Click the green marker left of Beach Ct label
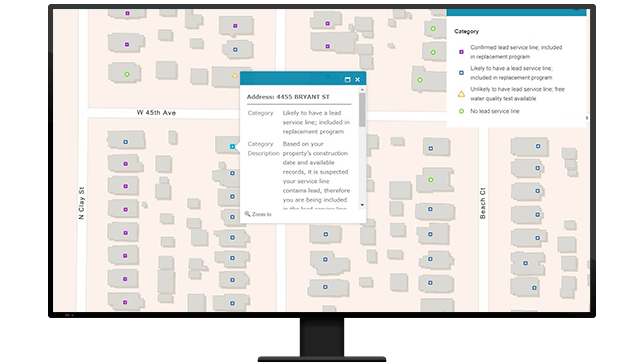The height and width of the screenshot is (362, 644). coord(431,180)
